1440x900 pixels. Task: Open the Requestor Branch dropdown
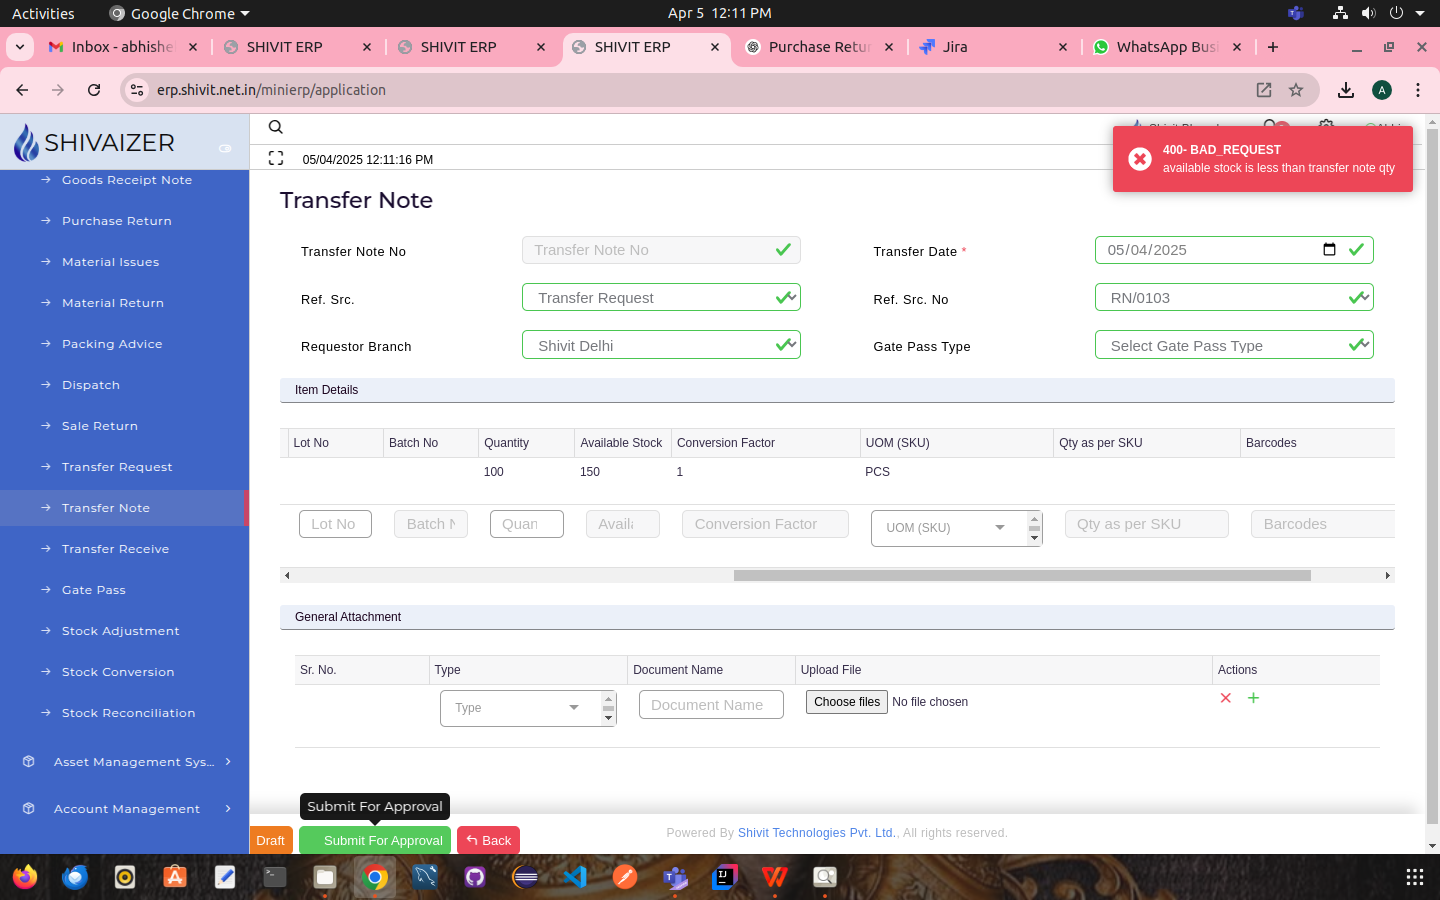[x=660, y=346]
